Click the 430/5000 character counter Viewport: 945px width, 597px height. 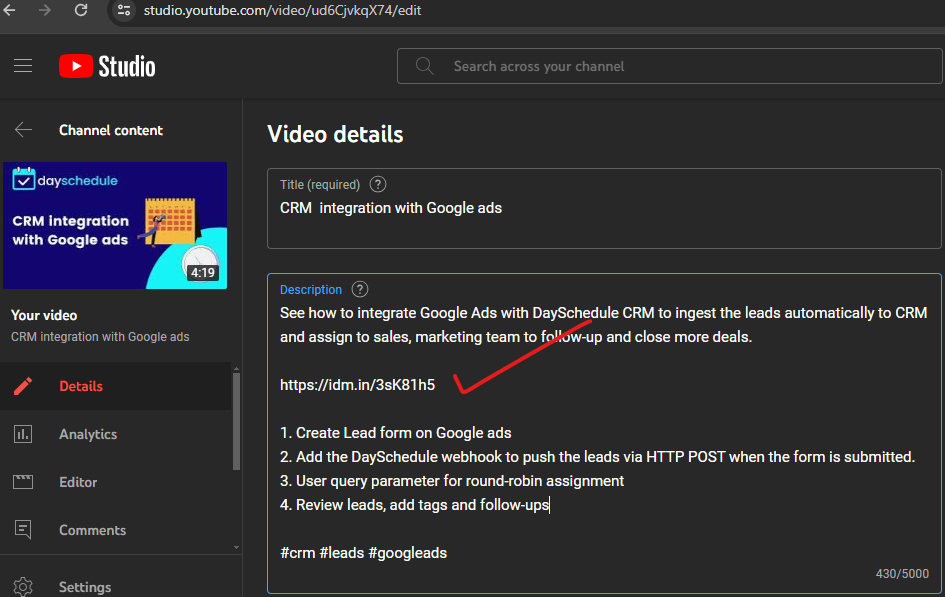(902, 574)
